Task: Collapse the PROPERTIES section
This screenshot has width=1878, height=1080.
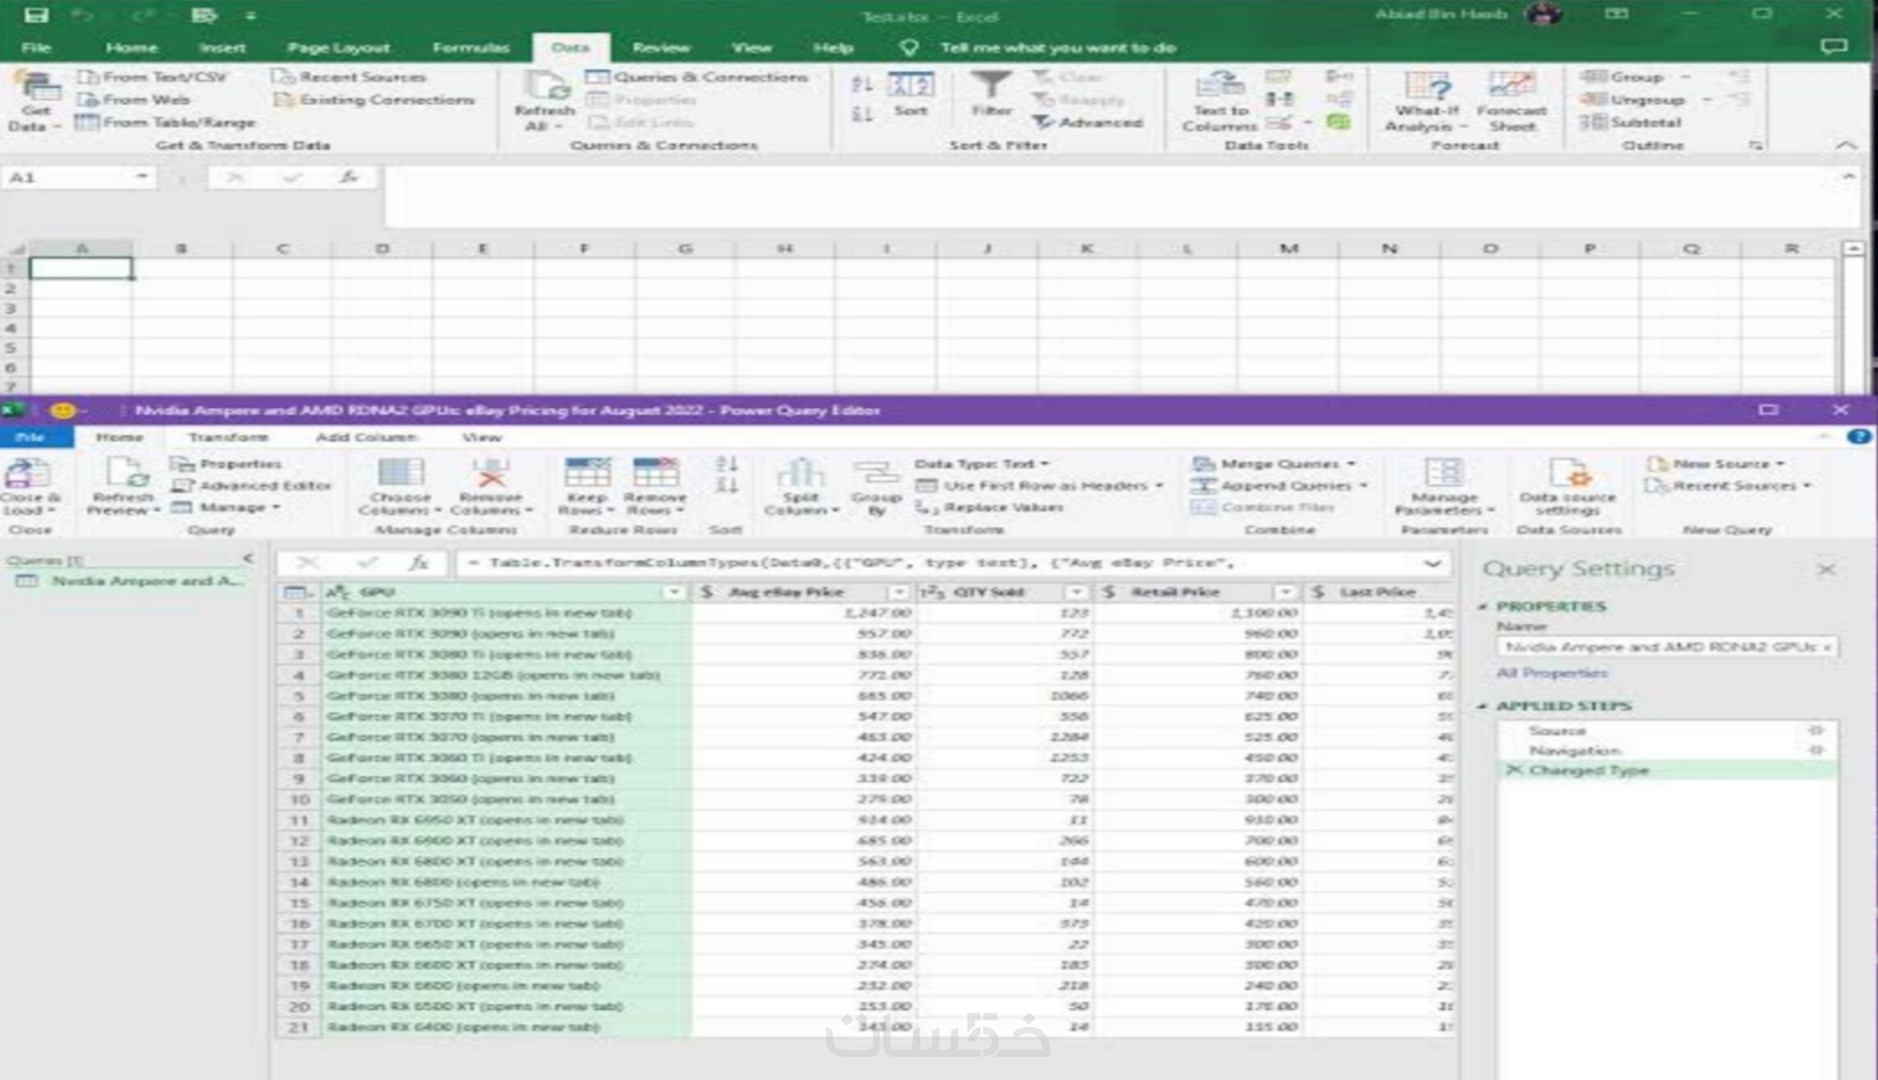Action: point(1483,606)
